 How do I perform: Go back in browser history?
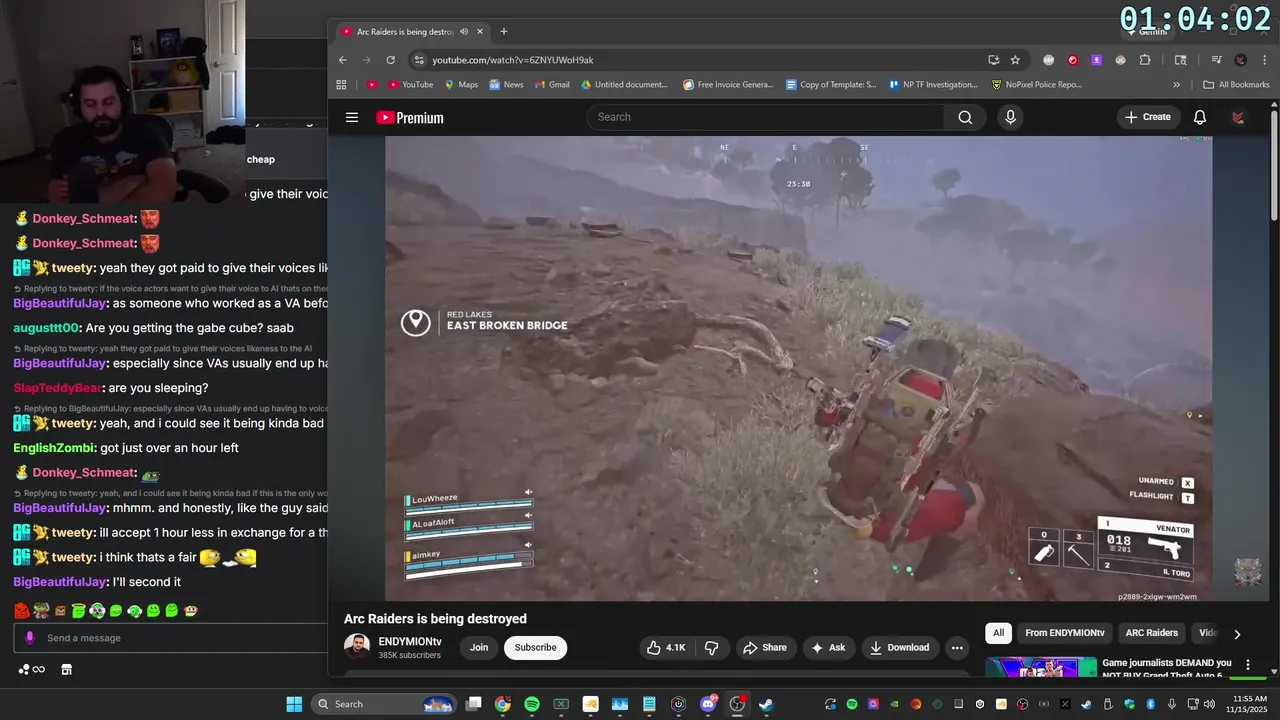[x=343, y=60]
